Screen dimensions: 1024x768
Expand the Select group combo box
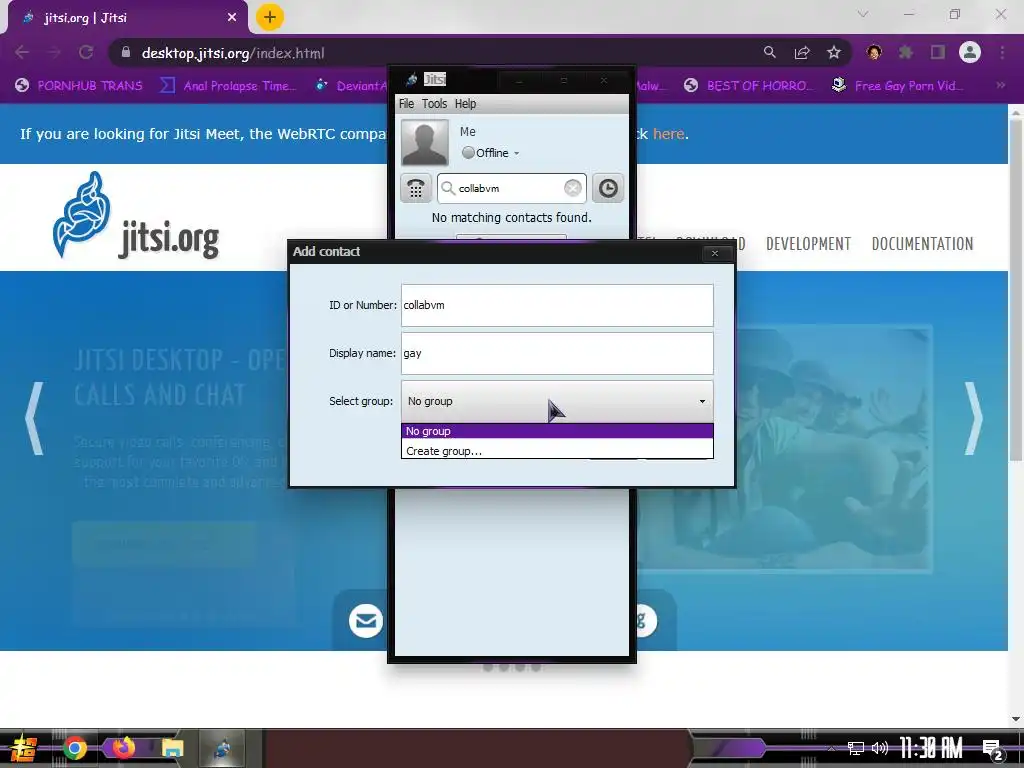[x=557, y=401]
